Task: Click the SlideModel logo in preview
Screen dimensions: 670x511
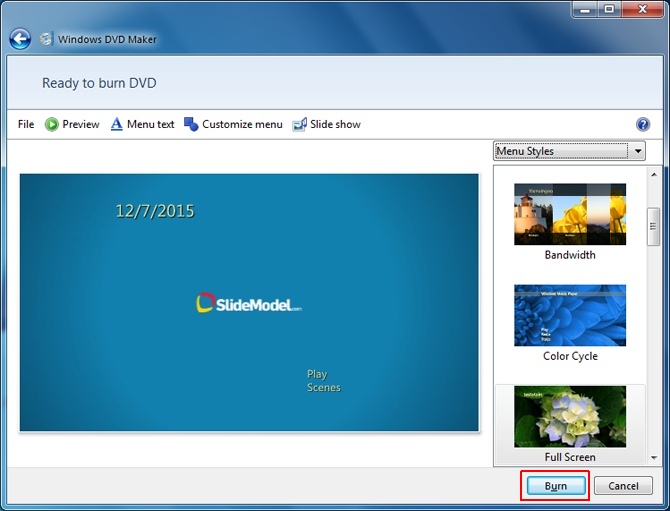Action: 249,303
